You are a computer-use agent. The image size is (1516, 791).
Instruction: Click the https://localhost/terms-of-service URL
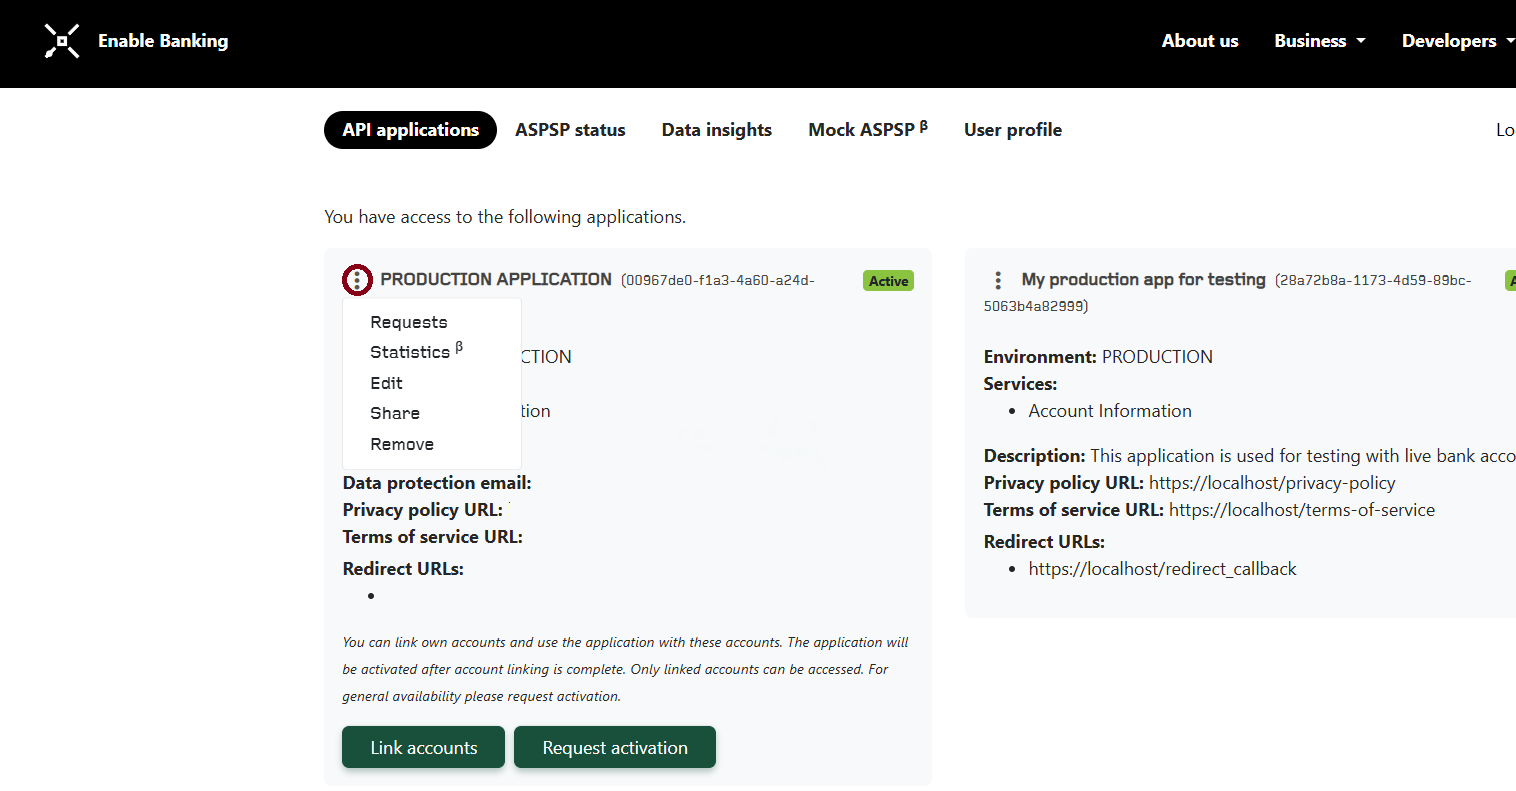pos(1302,510)
